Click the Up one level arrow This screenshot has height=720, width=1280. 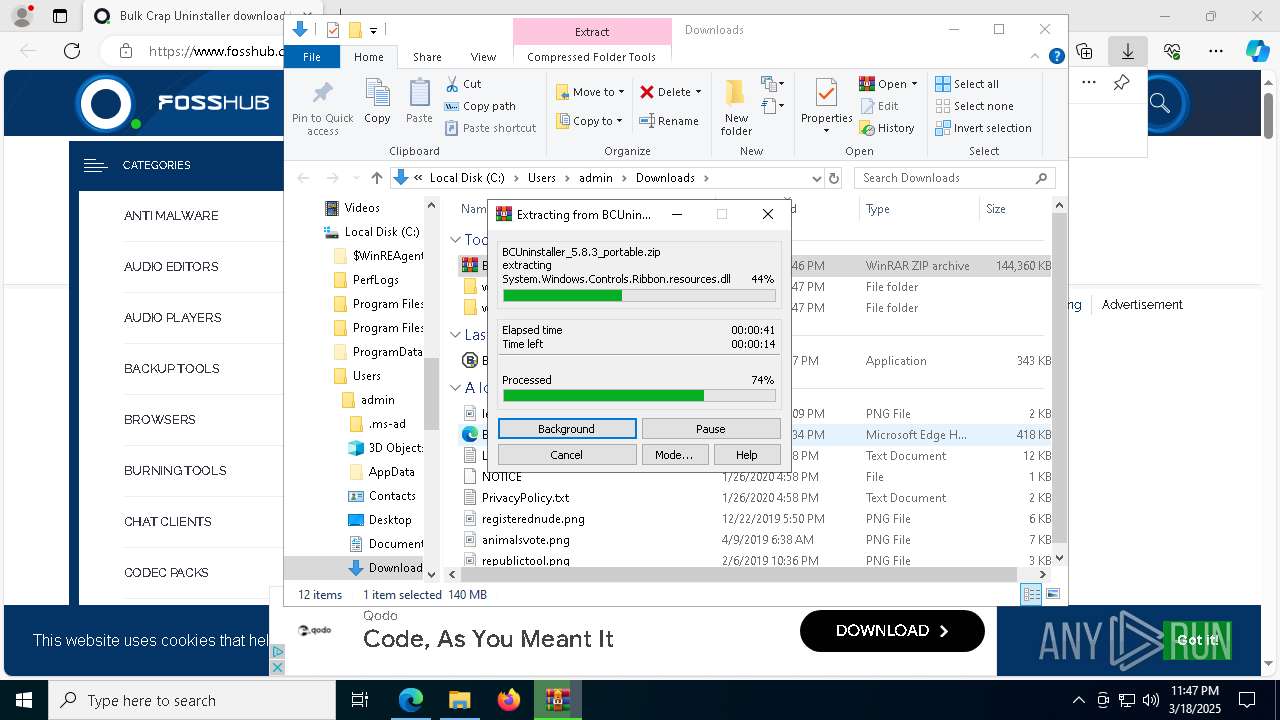(x=376, y=178)
